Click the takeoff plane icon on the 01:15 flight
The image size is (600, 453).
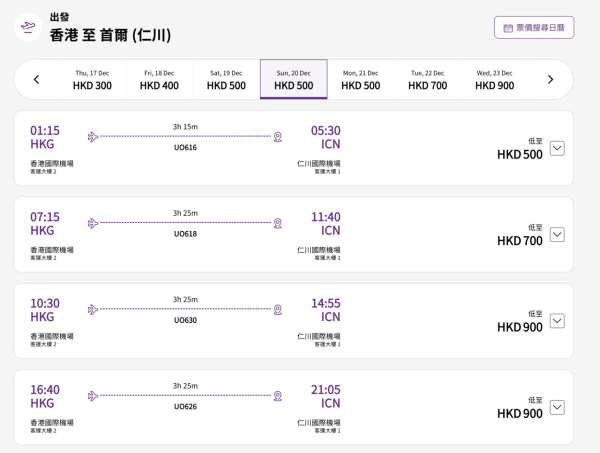[93, 137]
